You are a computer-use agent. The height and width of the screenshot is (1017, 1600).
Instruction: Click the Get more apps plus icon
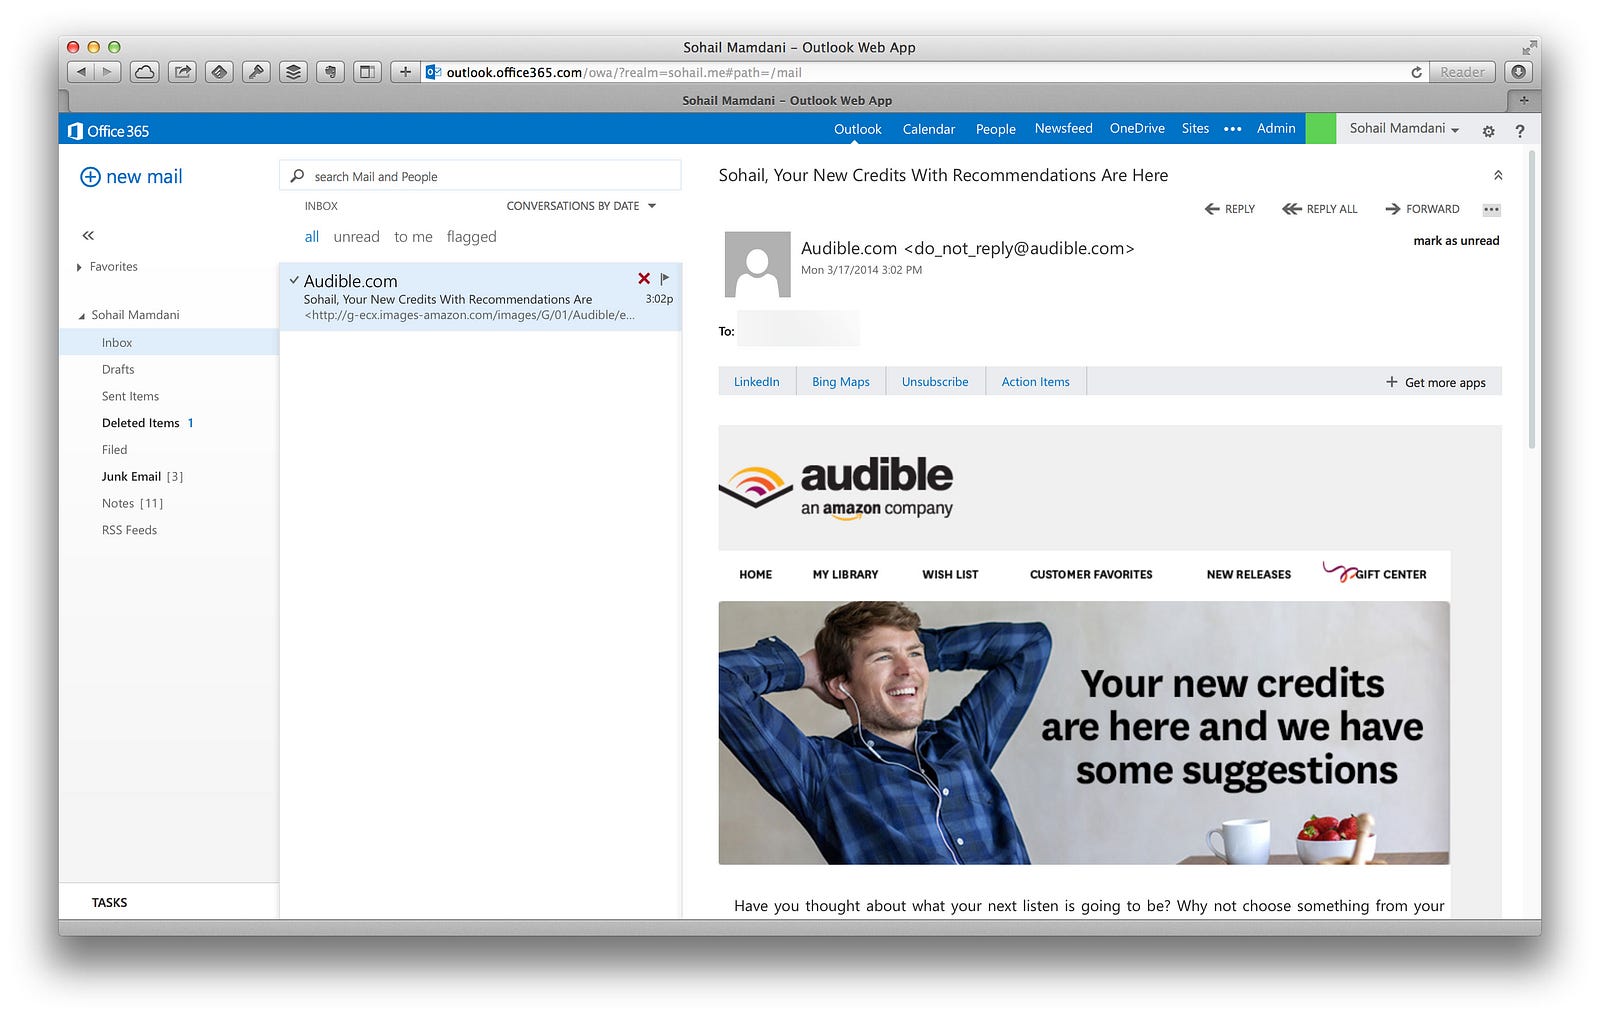(1391, 382)
